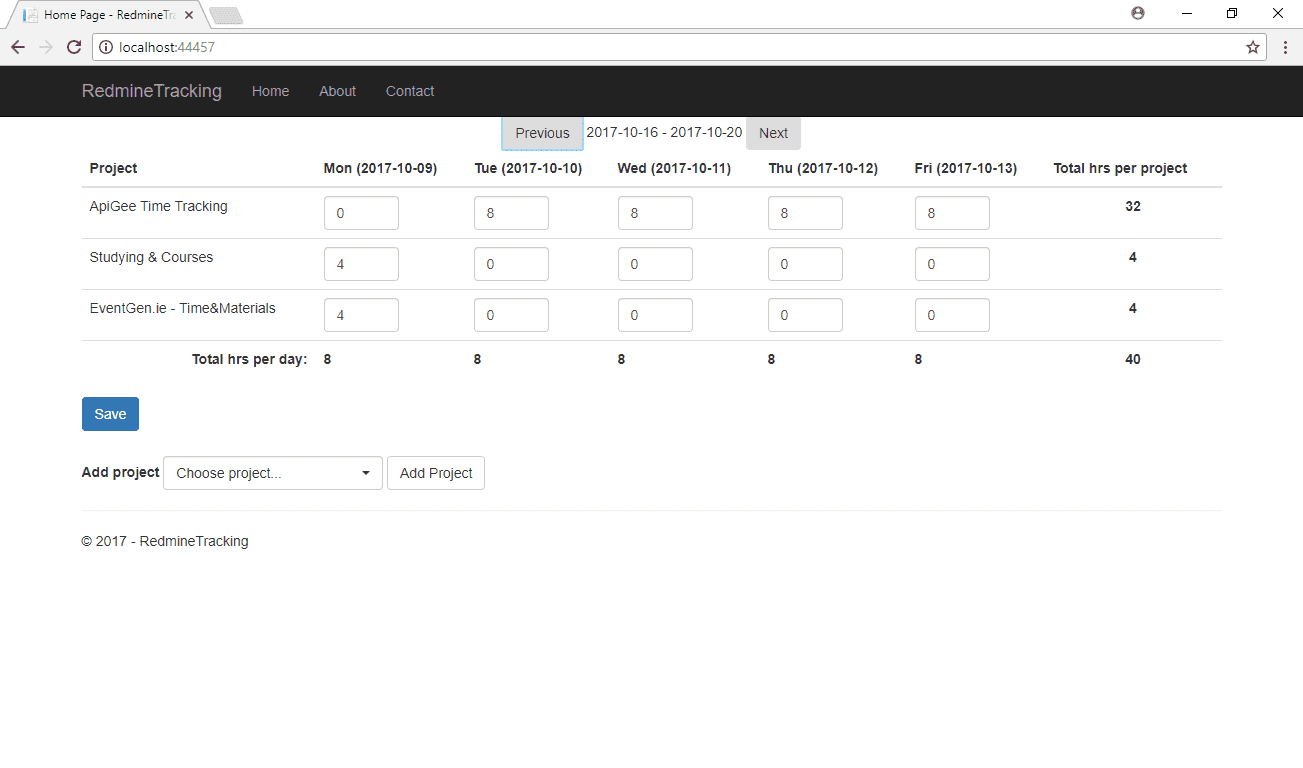Edit EventGen.ie Wednesday hours field
Screen dimensions: 1303x768
coord(655,315)
